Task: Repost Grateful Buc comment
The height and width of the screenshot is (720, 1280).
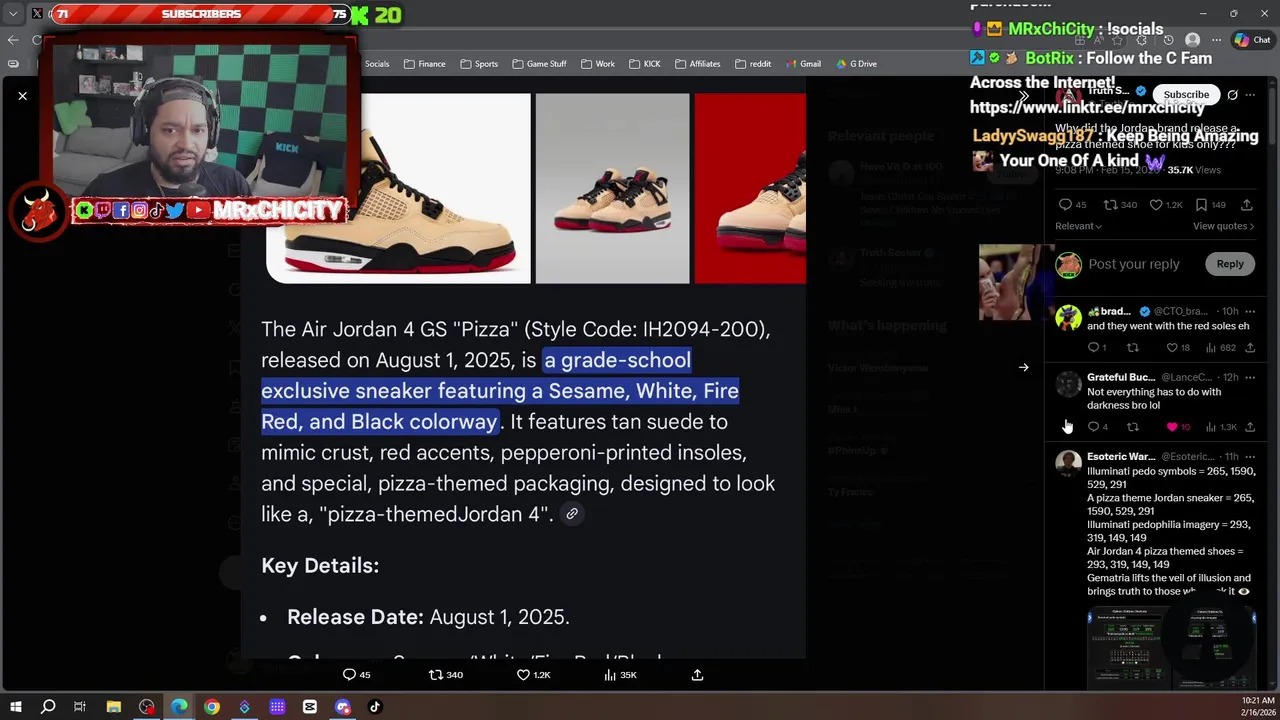Action: (x=1133, y=427)
